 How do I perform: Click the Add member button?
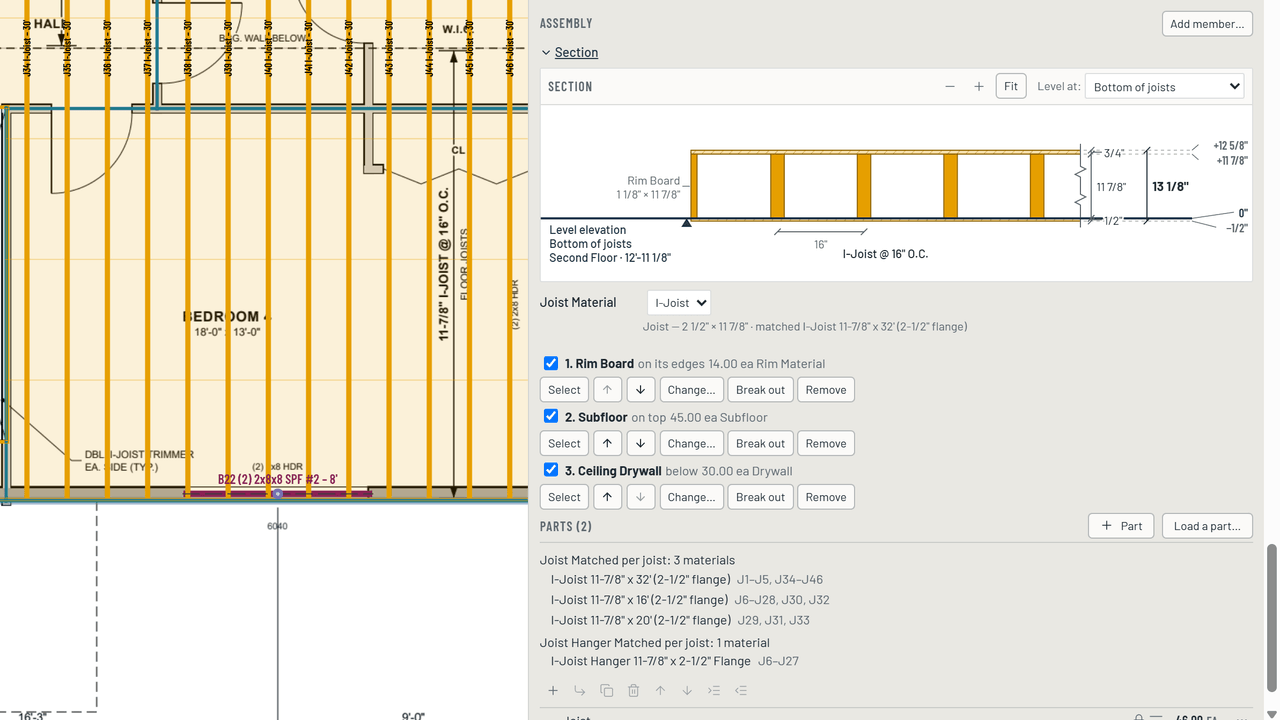[x=1207, y=24]
